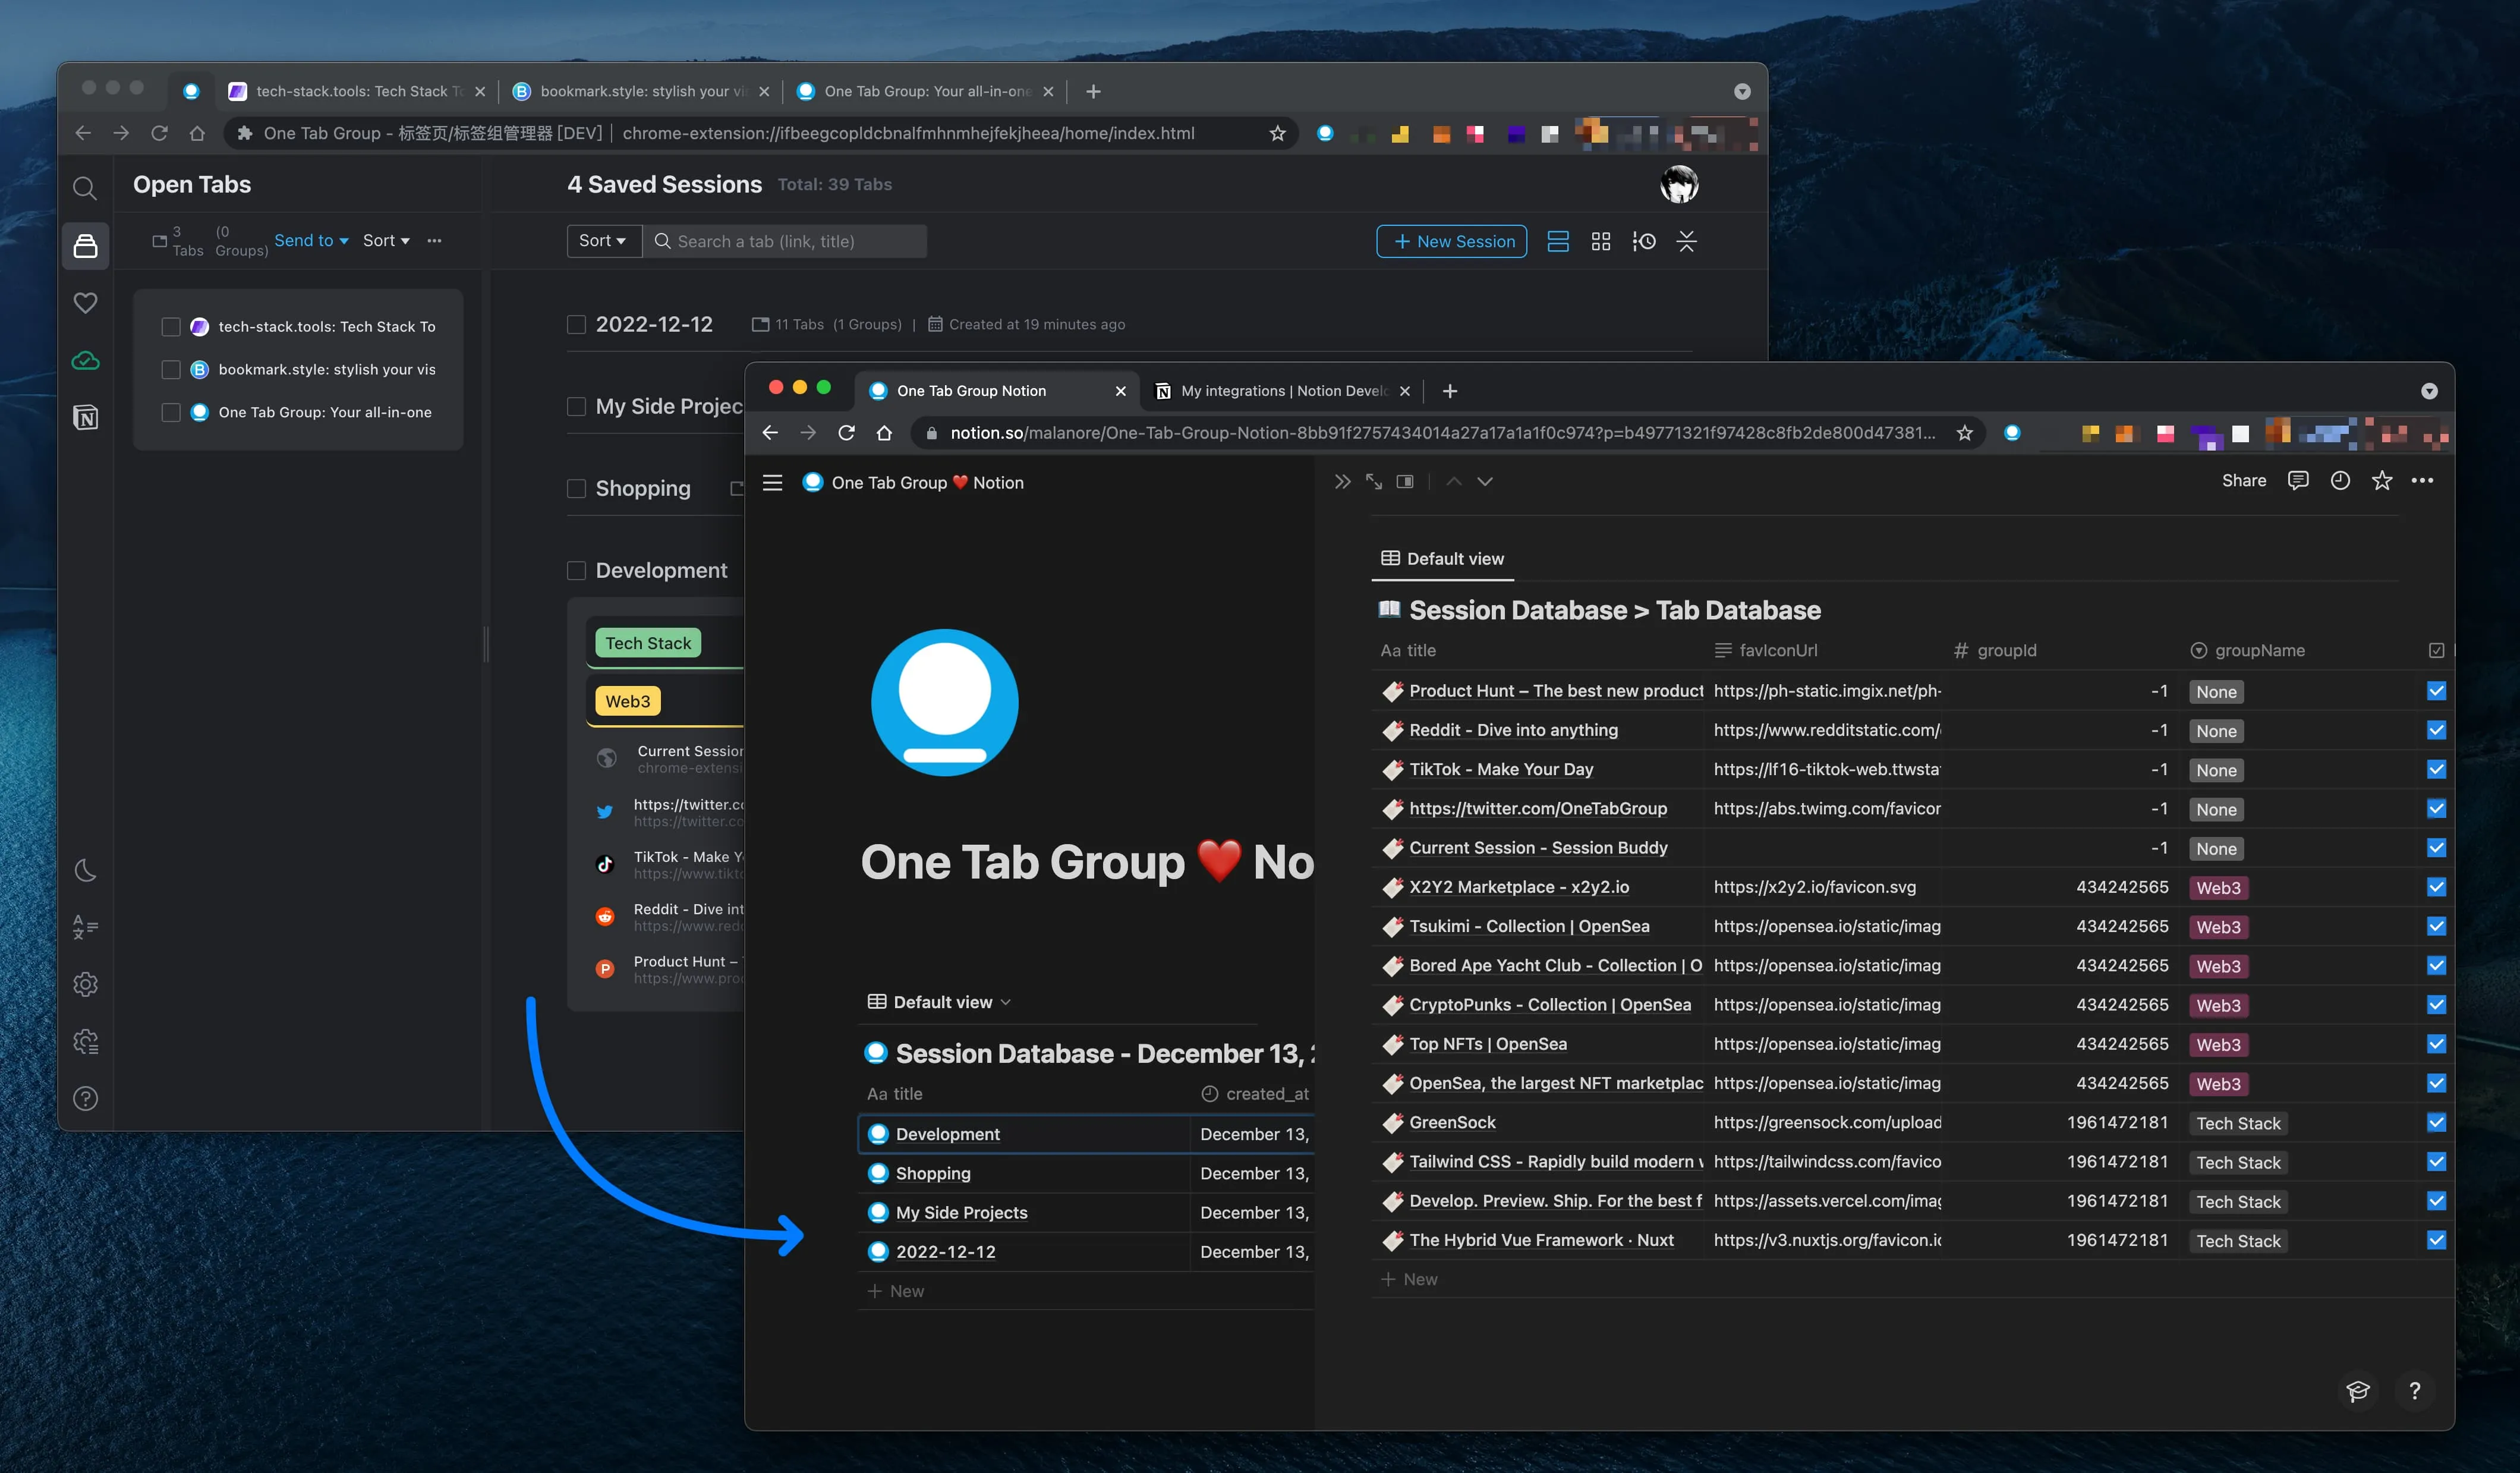The image size is (2520, 1473).
Task: Open session history with the clock icon
Action: [x=1644, y=241]
